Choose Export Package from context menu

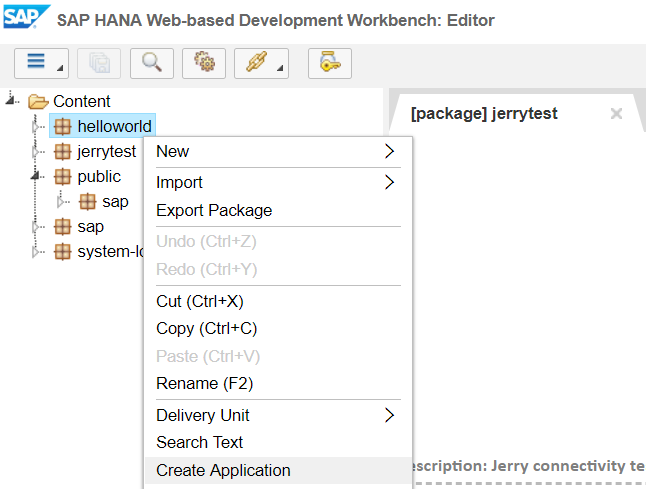tap(214, 210)
